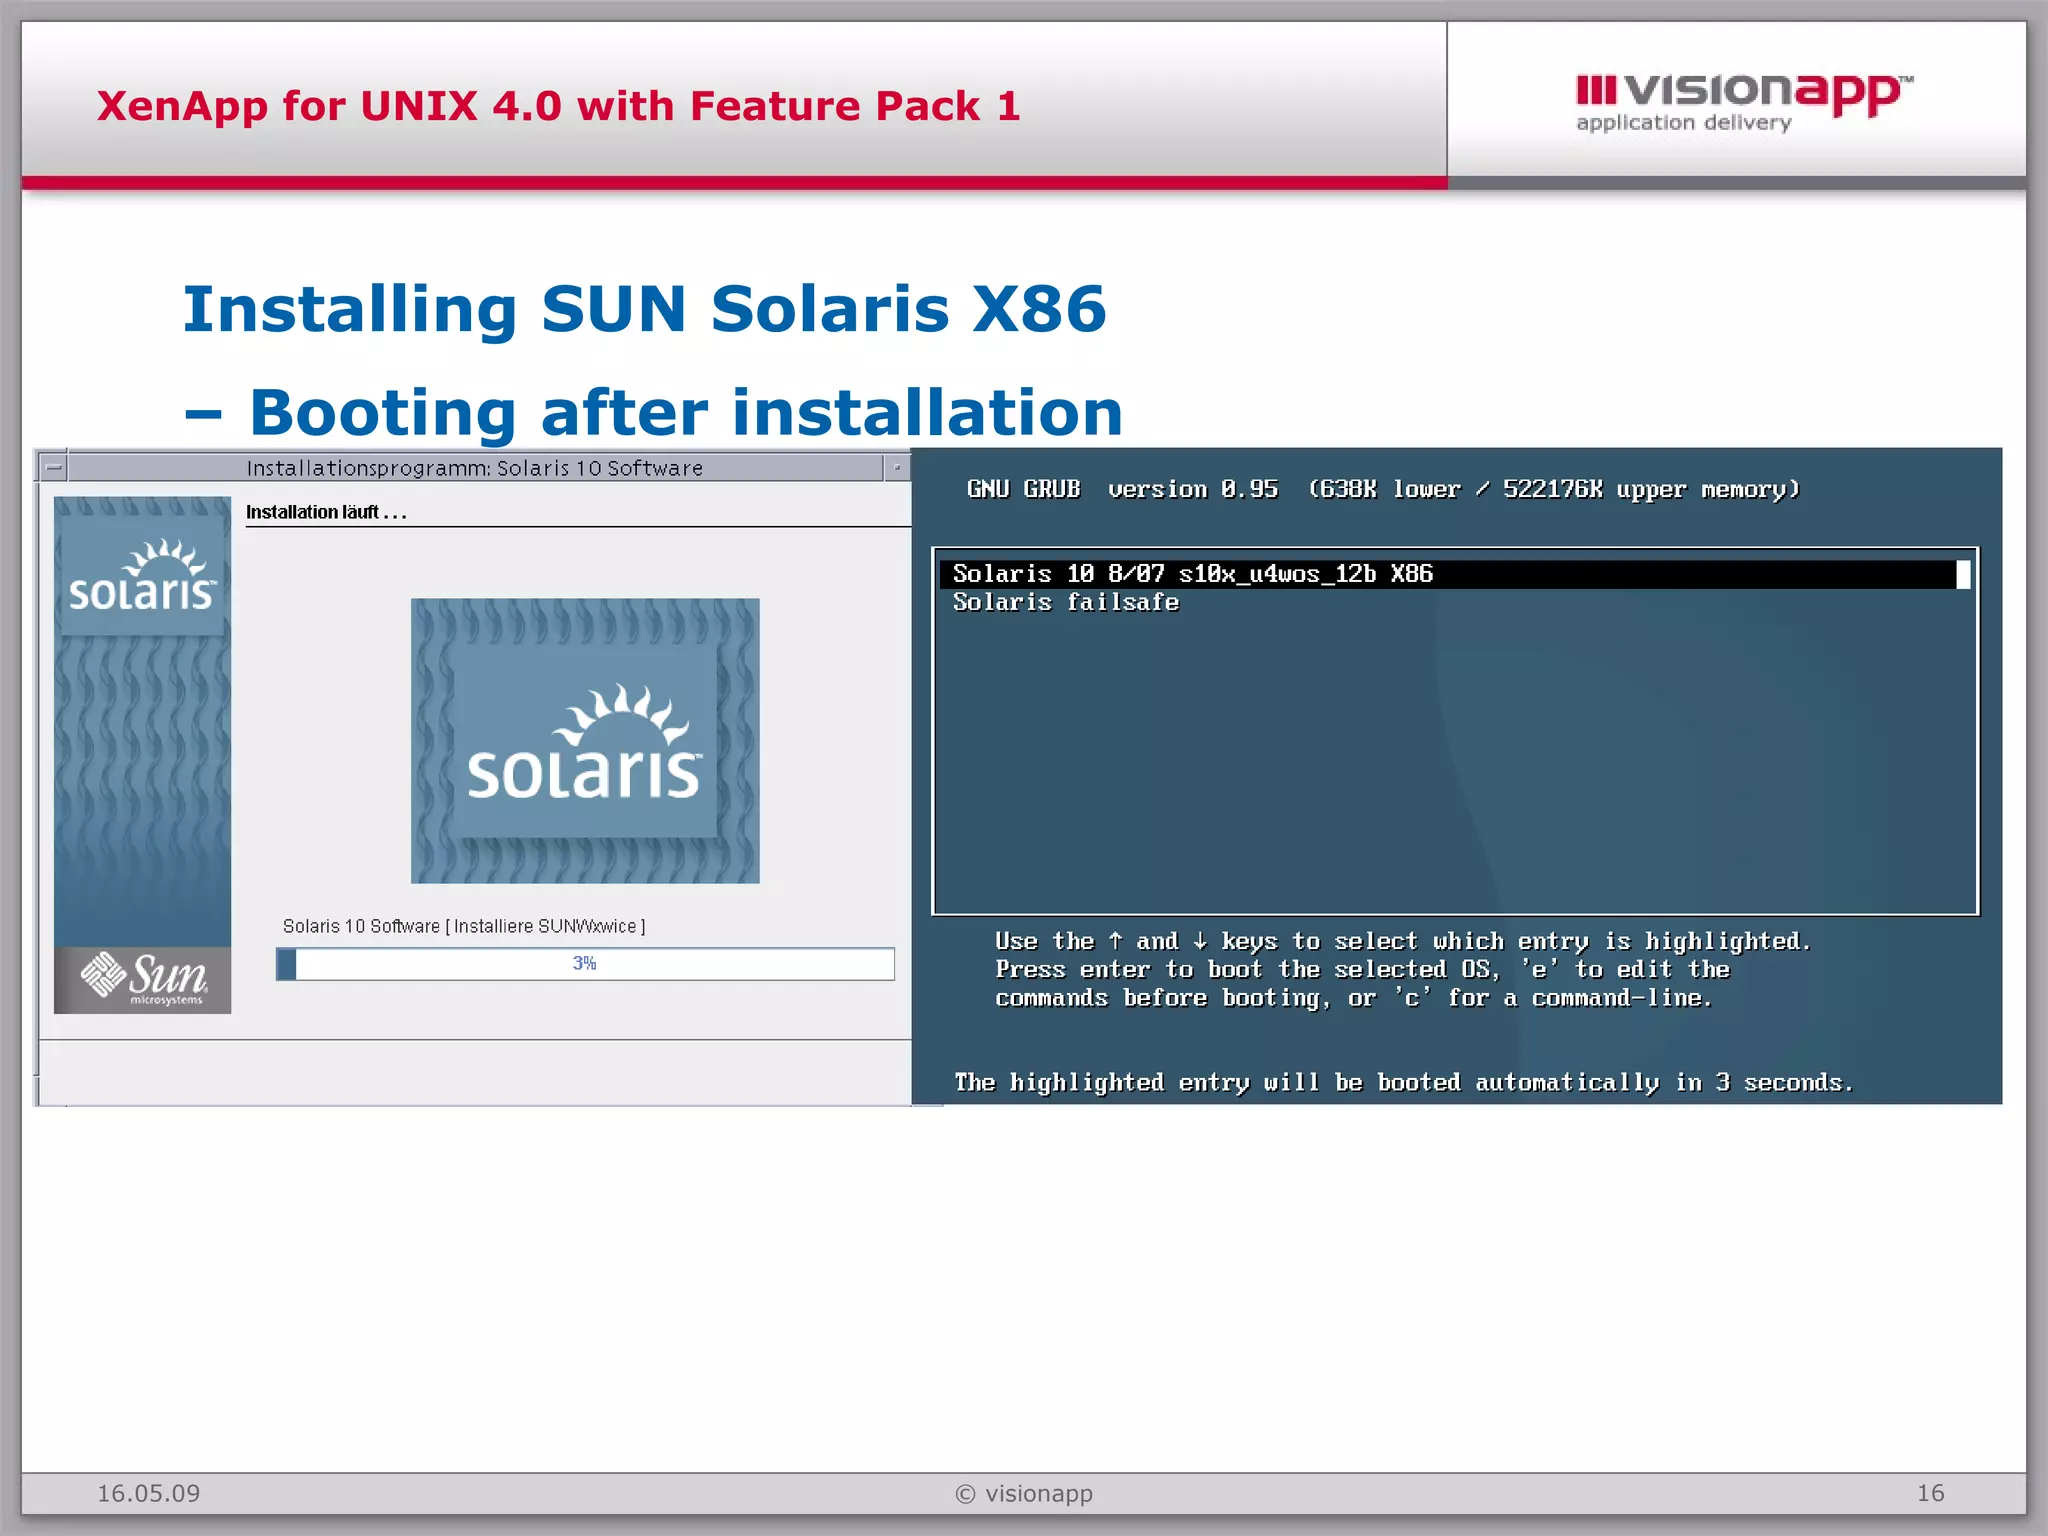Click the installer title bar right-corner button

[897, 467]
